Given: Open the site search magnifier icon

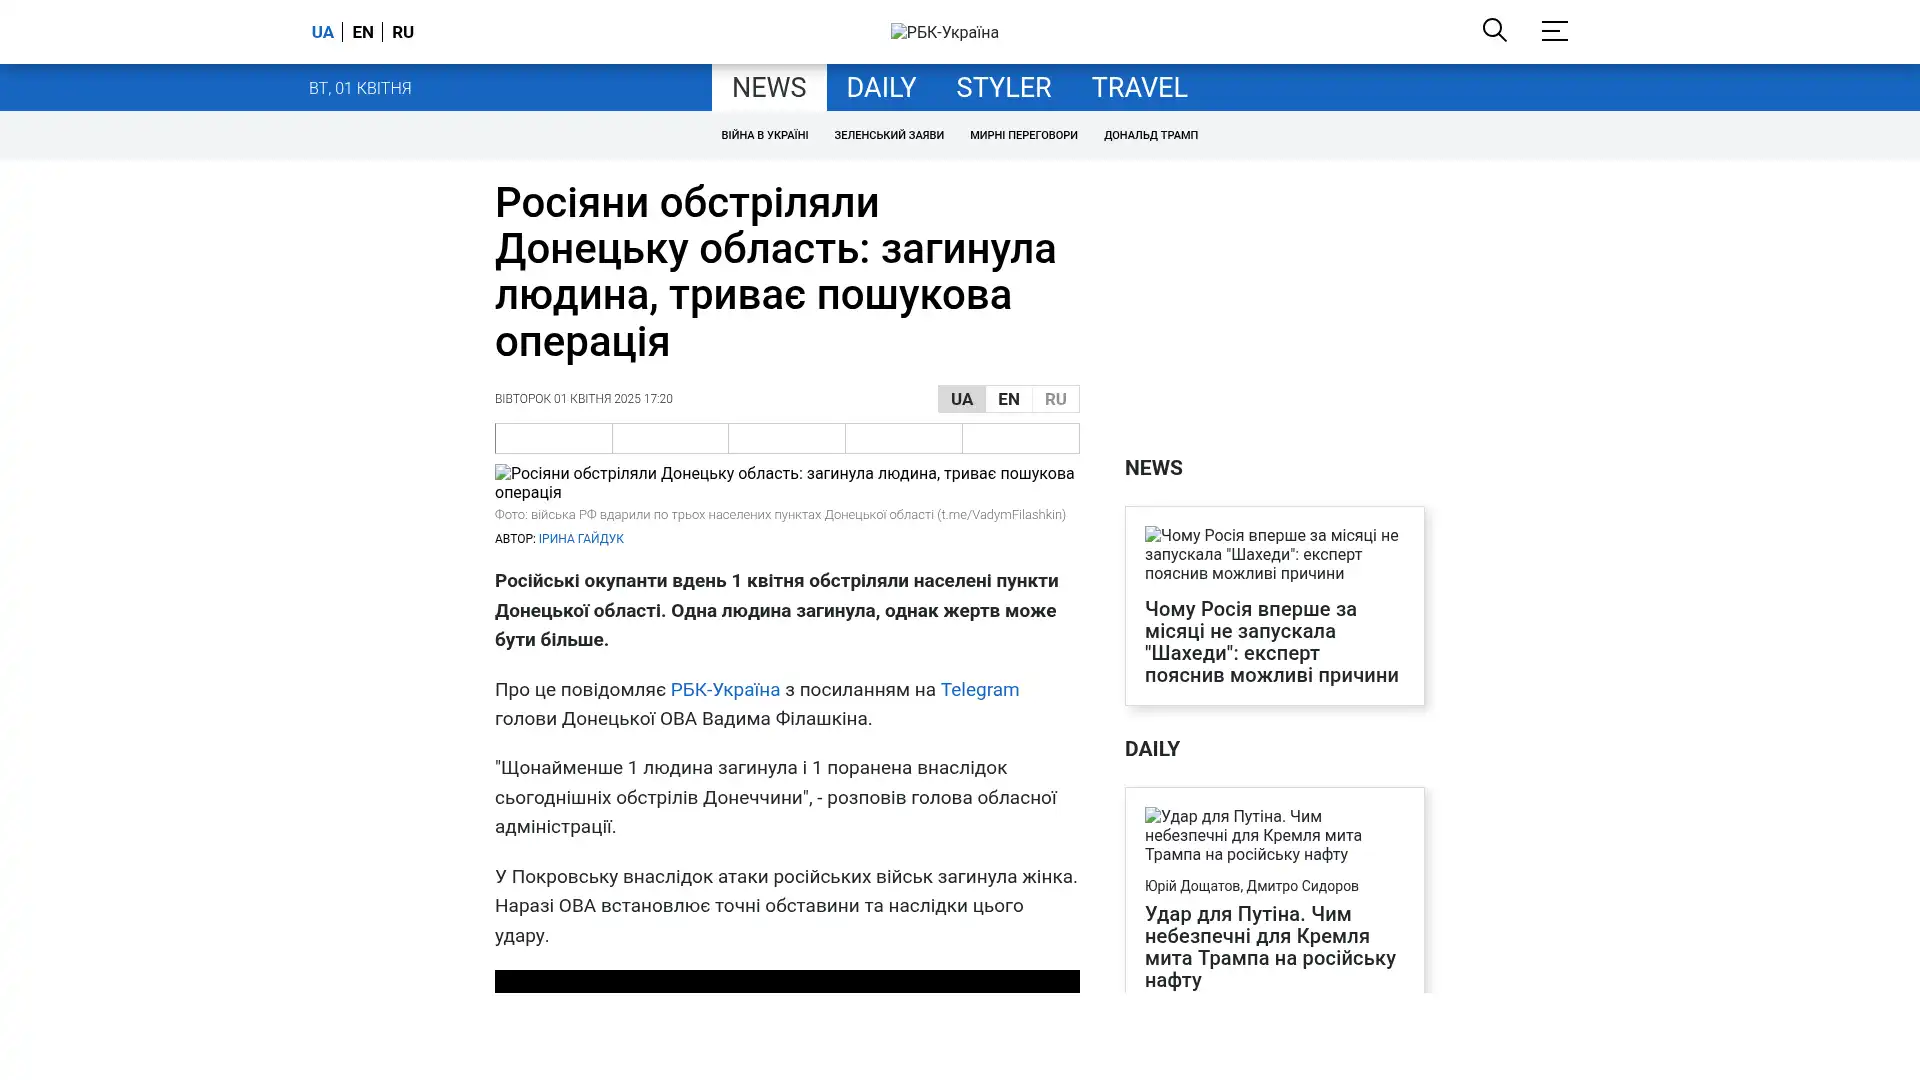Looking at the screenshot, I should tap(1494, 30).
